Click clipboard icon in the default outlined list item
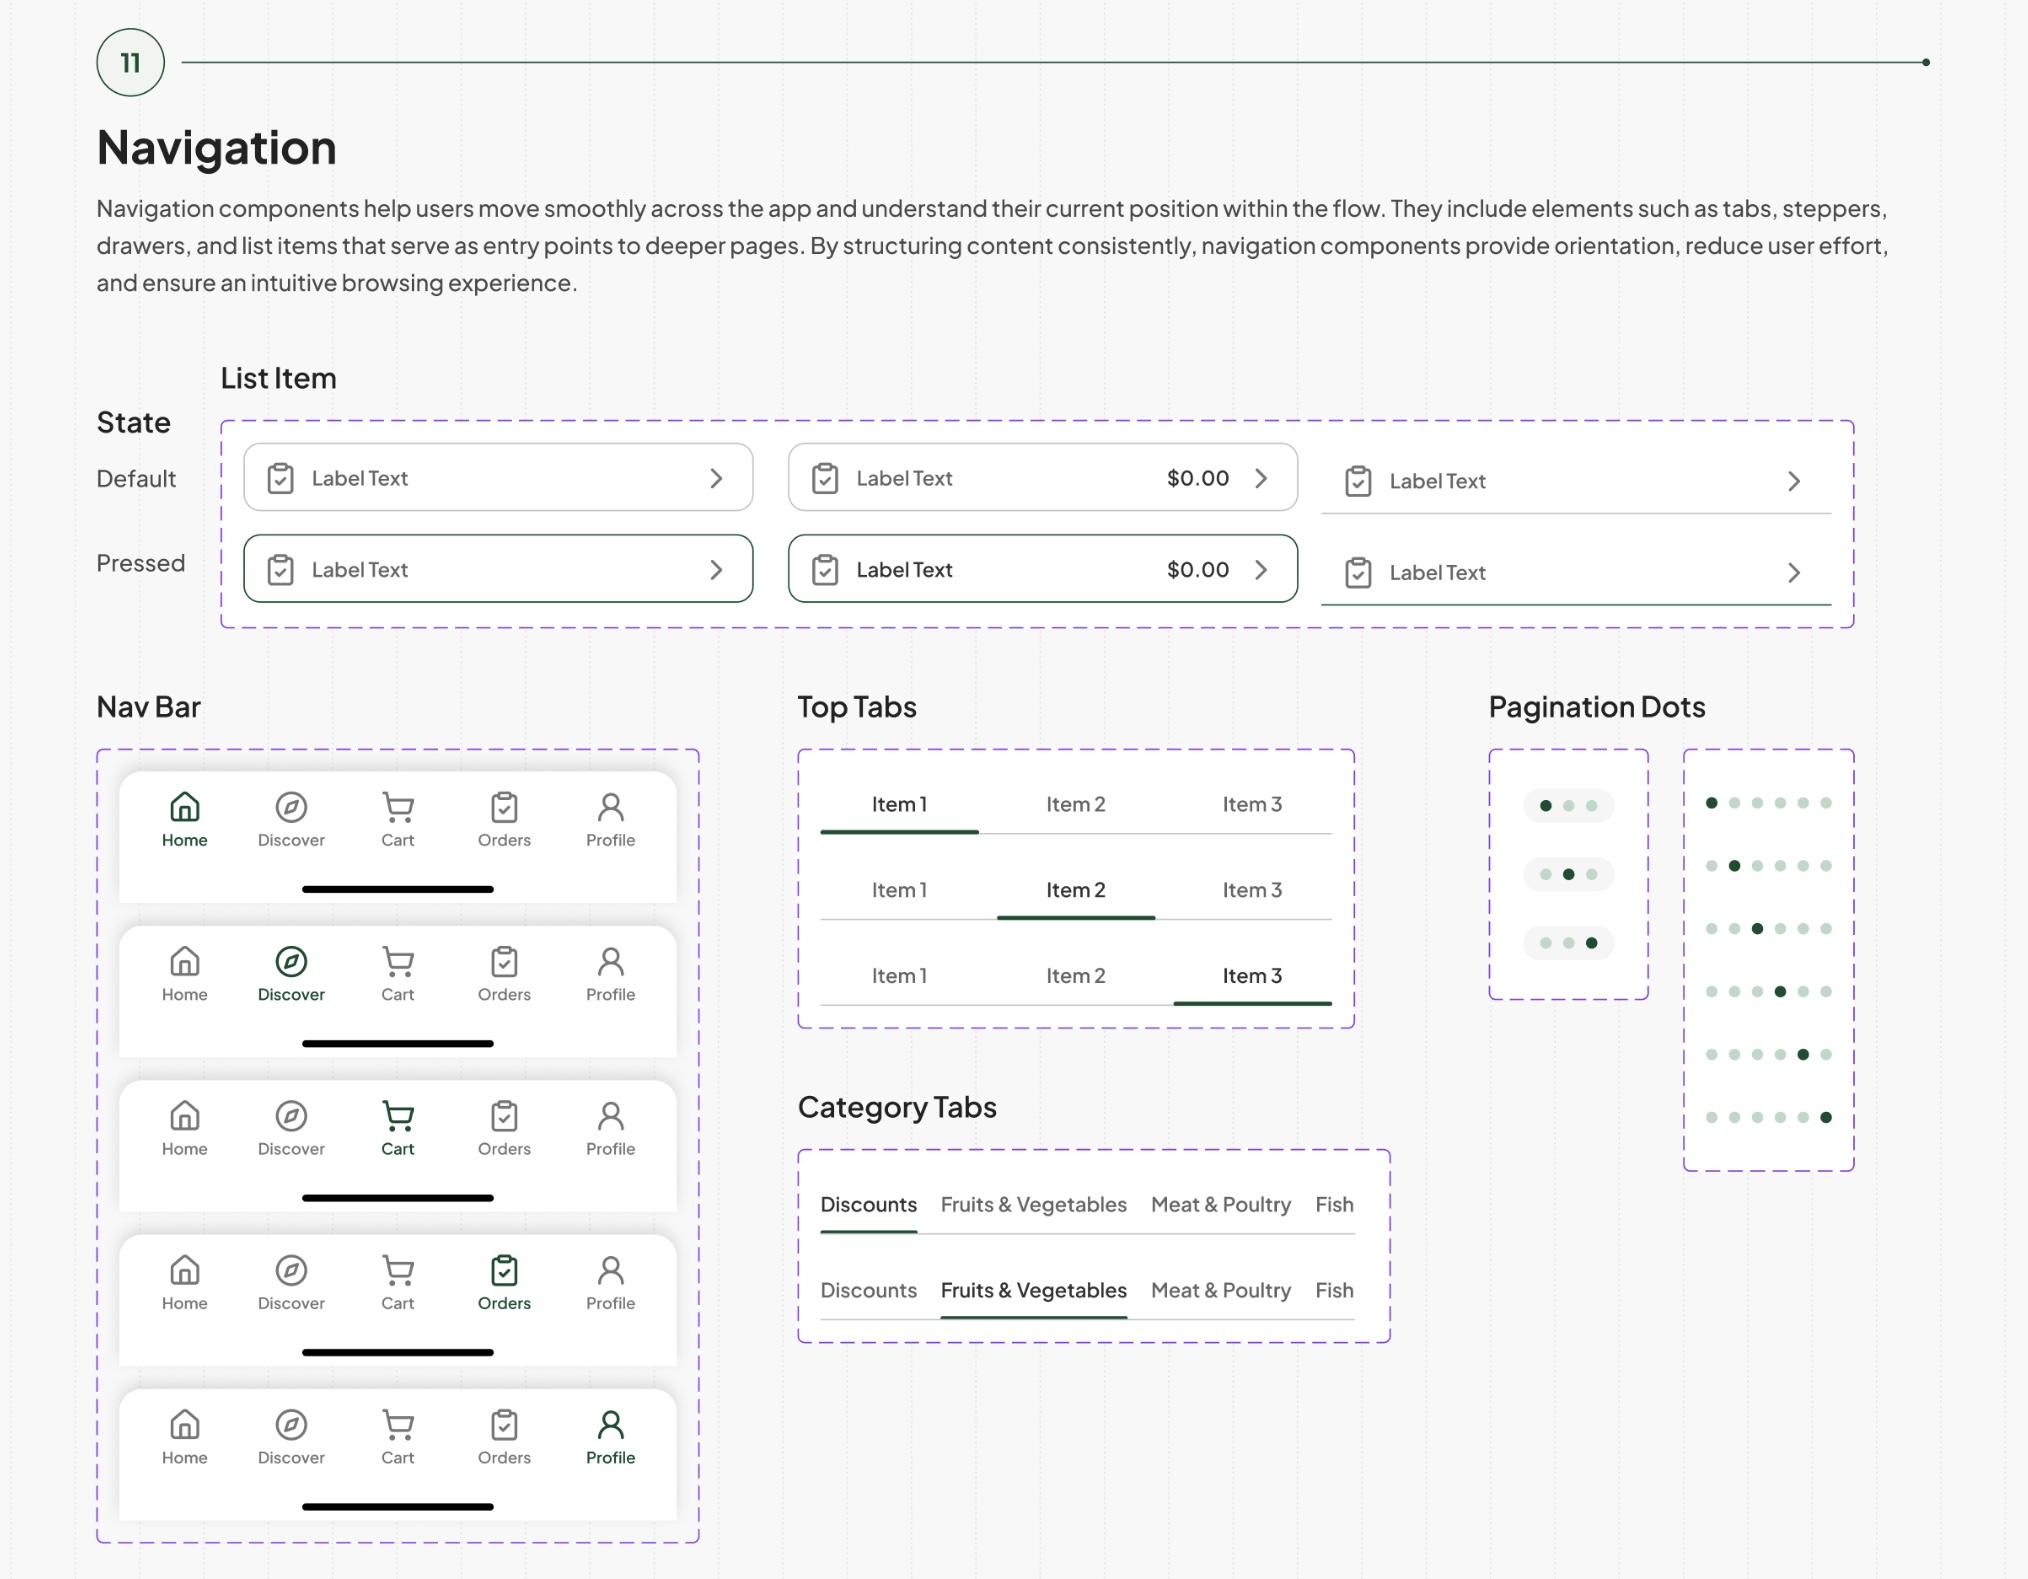 click(x=281, y=478)
